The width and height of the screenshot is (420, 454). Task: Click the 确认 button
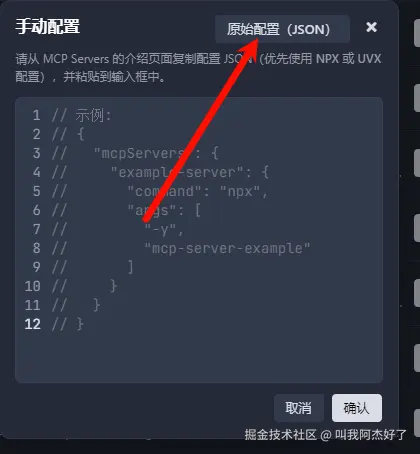coord(357,408)
